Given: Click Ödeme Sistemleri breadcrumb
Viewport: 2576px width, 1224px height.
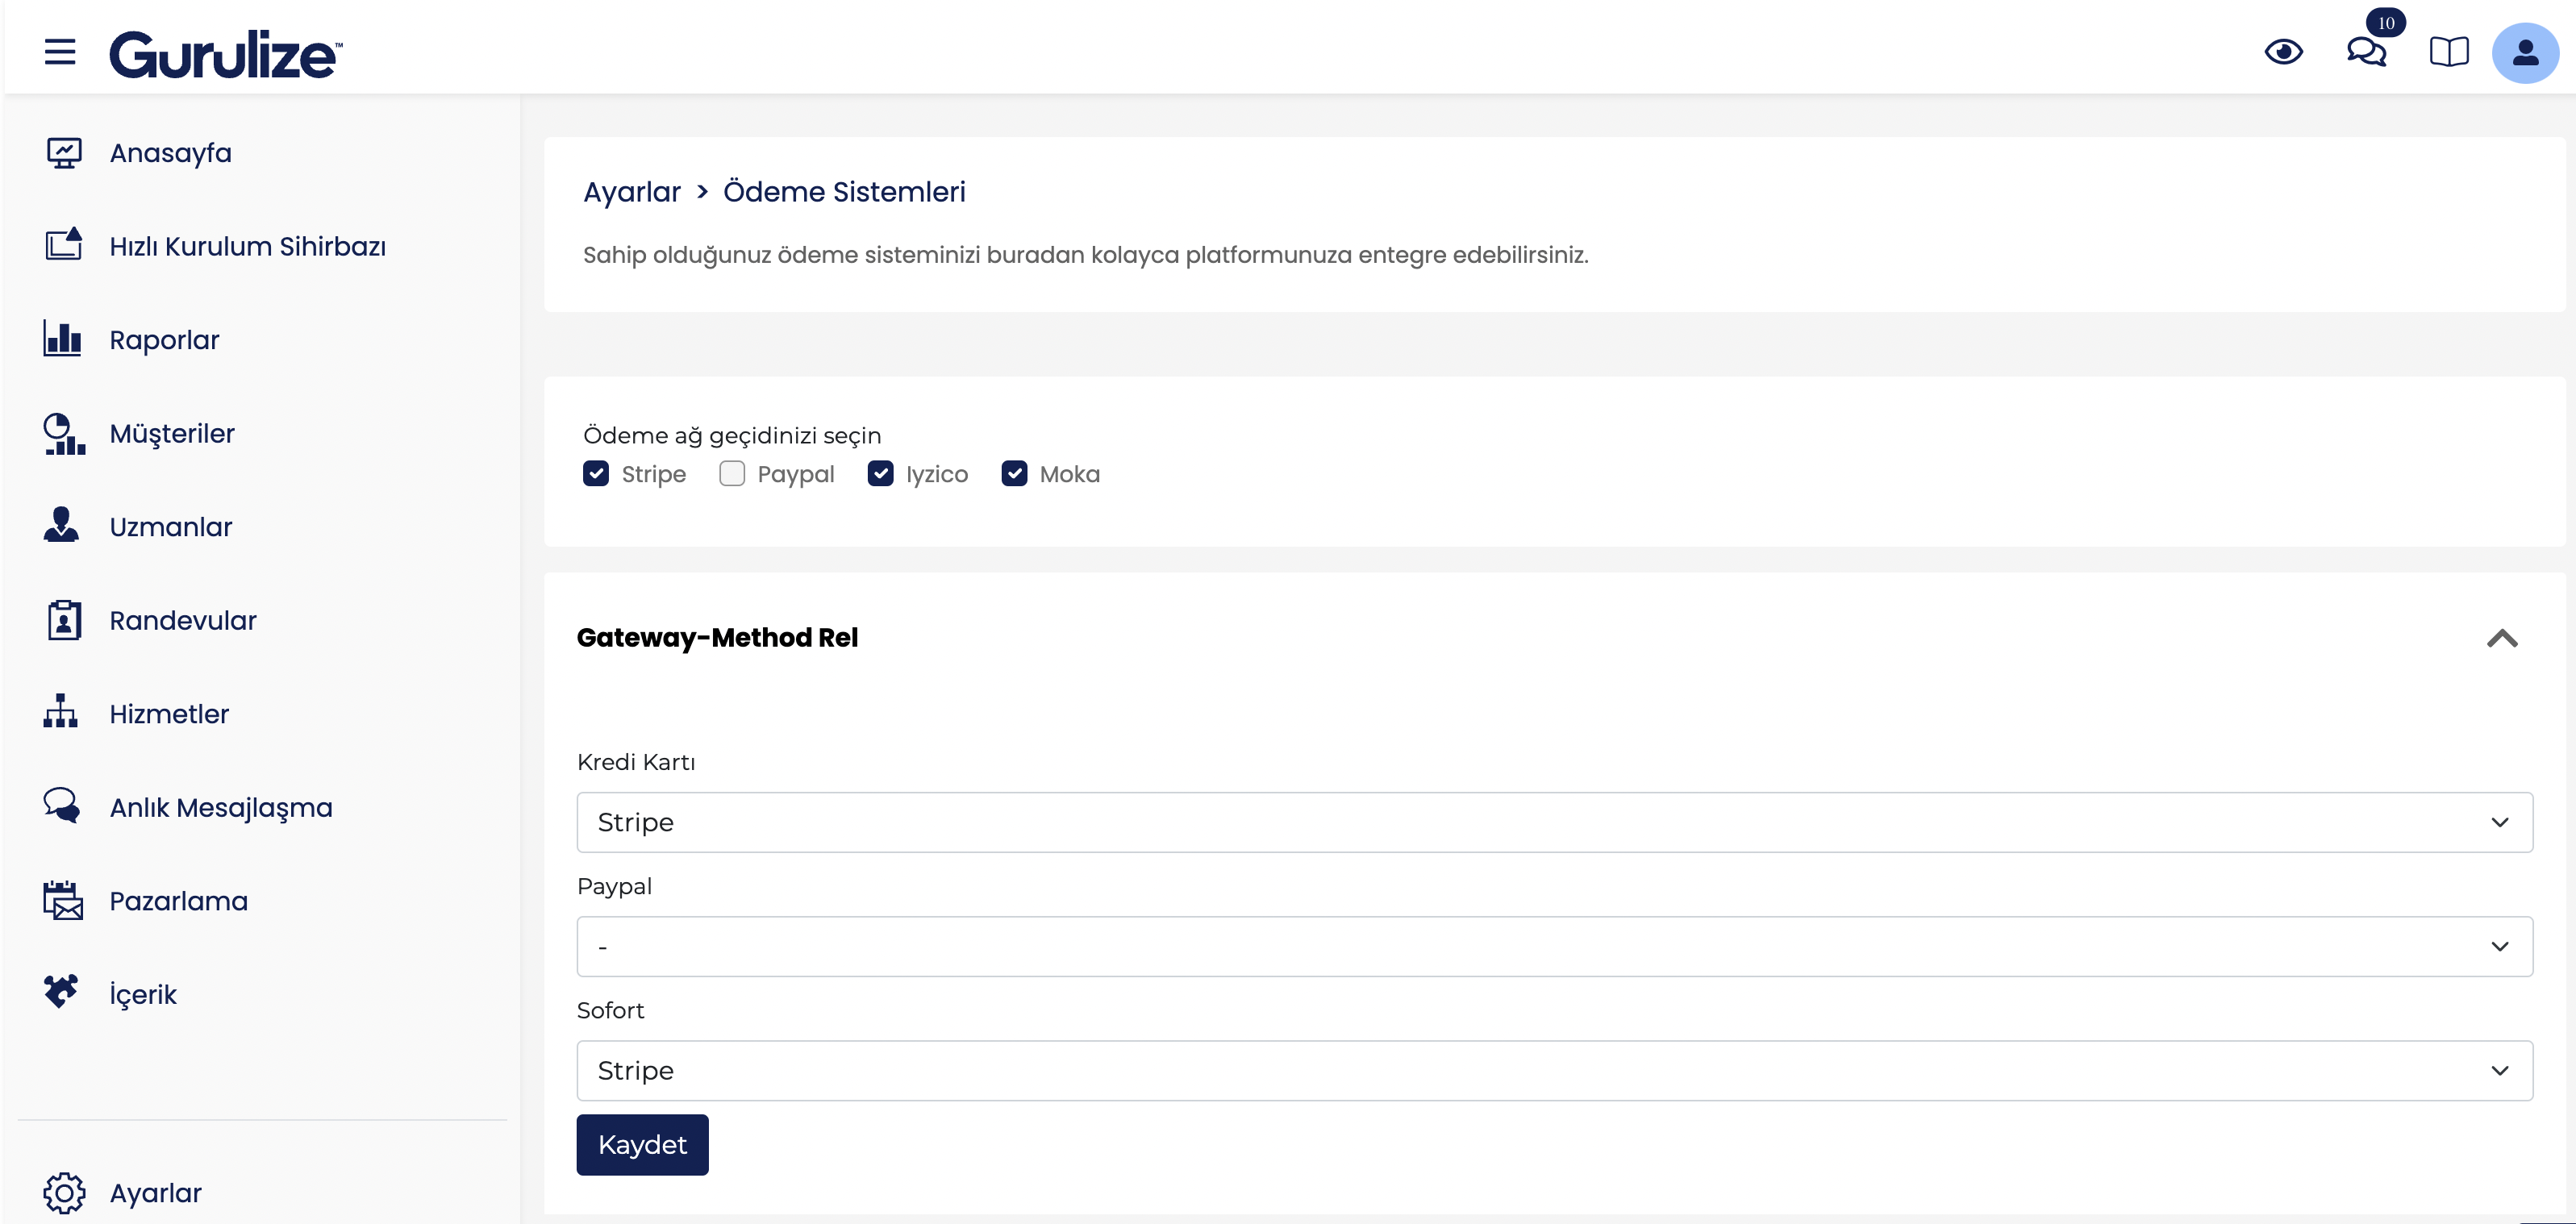Looking at the screenshot, I should [844, 192].
